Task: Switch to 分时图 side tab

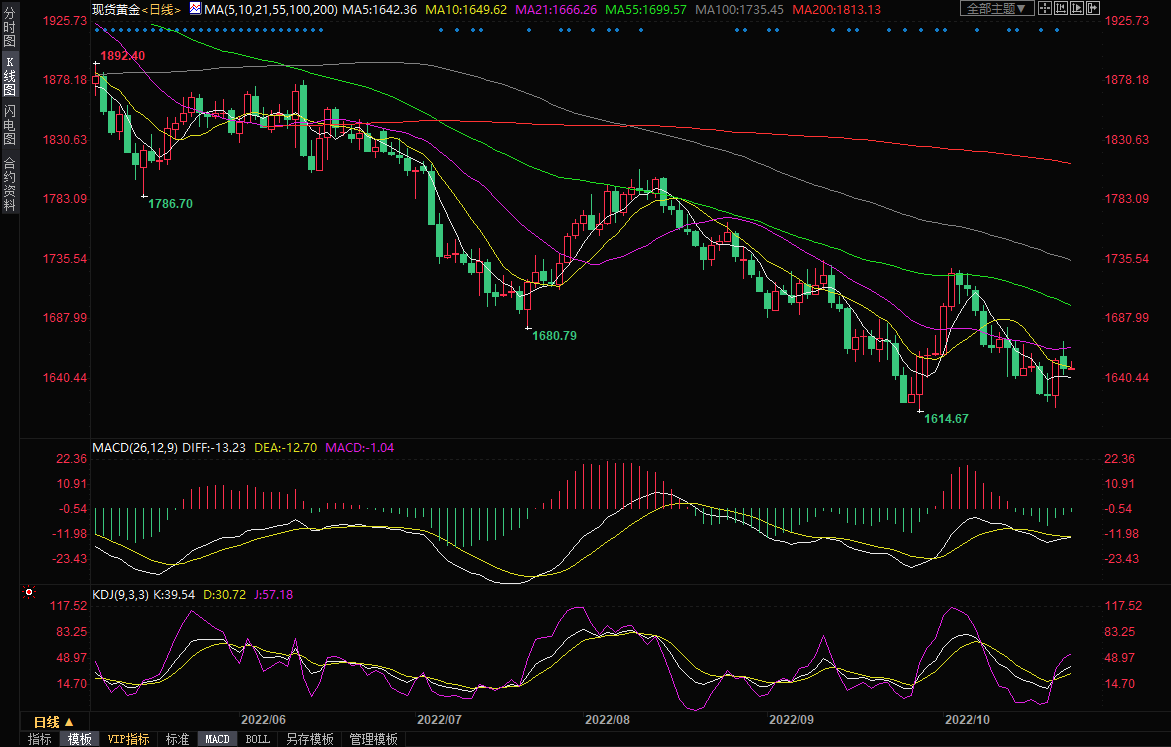Action: pos(9,34)
